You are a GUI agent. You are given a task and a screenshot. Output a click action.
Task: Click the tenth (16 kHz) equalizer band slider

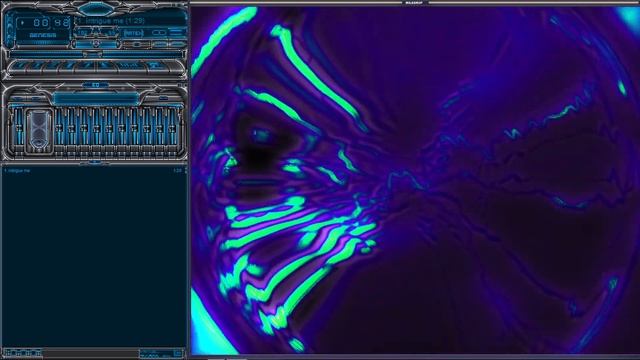tap(172, 127)
